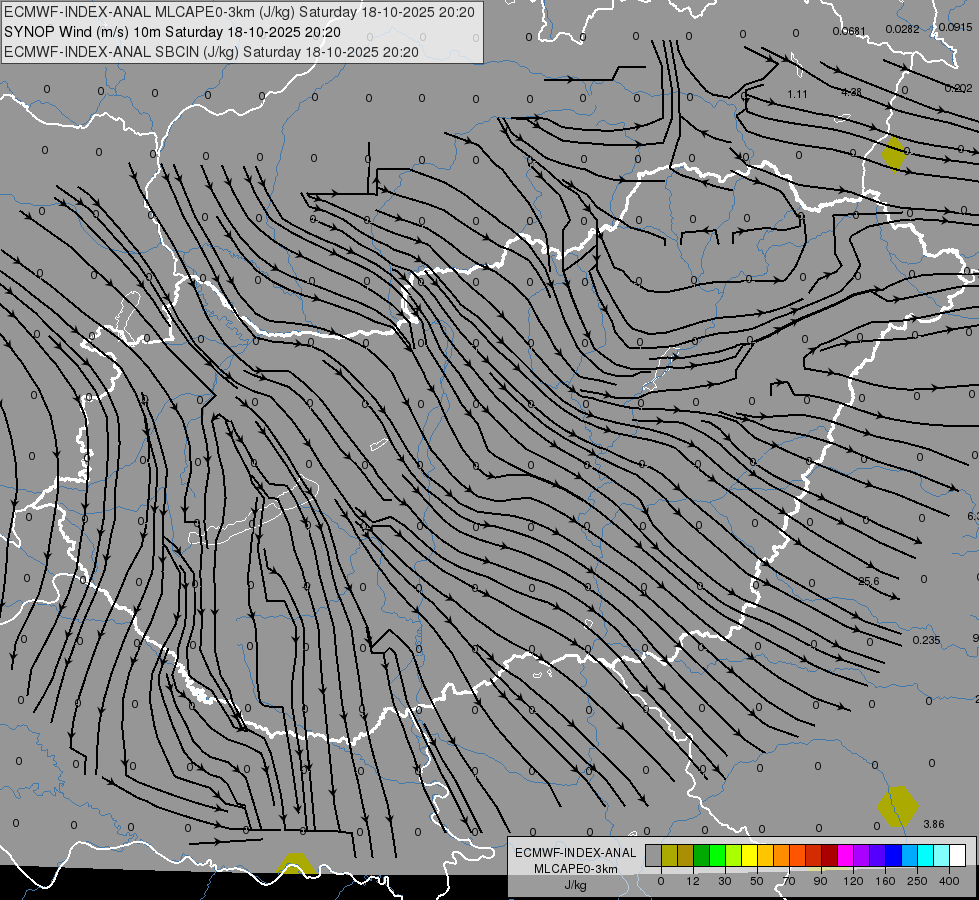Choose the brick red legend swatch left of 90
The height and width of the screenshot is (900, 979).
pos(814,855)
